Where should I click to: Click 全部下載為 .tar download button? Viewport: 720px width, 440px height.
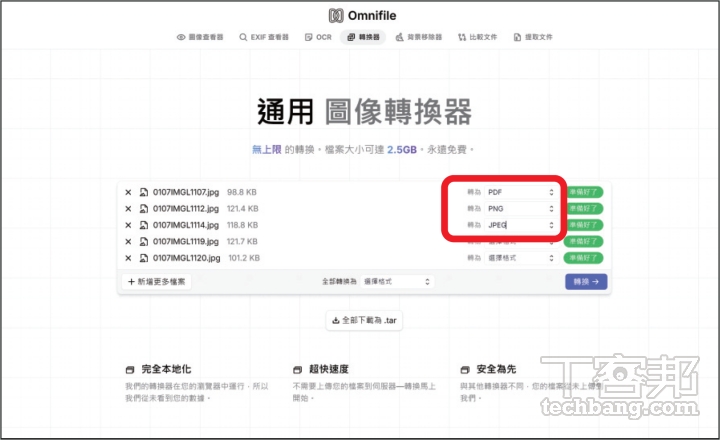coord(364,320)
